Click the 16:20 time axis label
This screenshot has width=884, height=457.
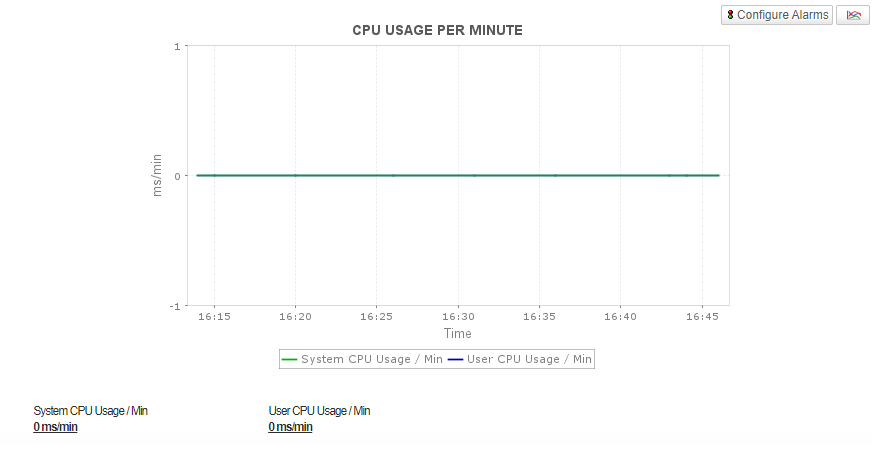click(x=295, y=316)
